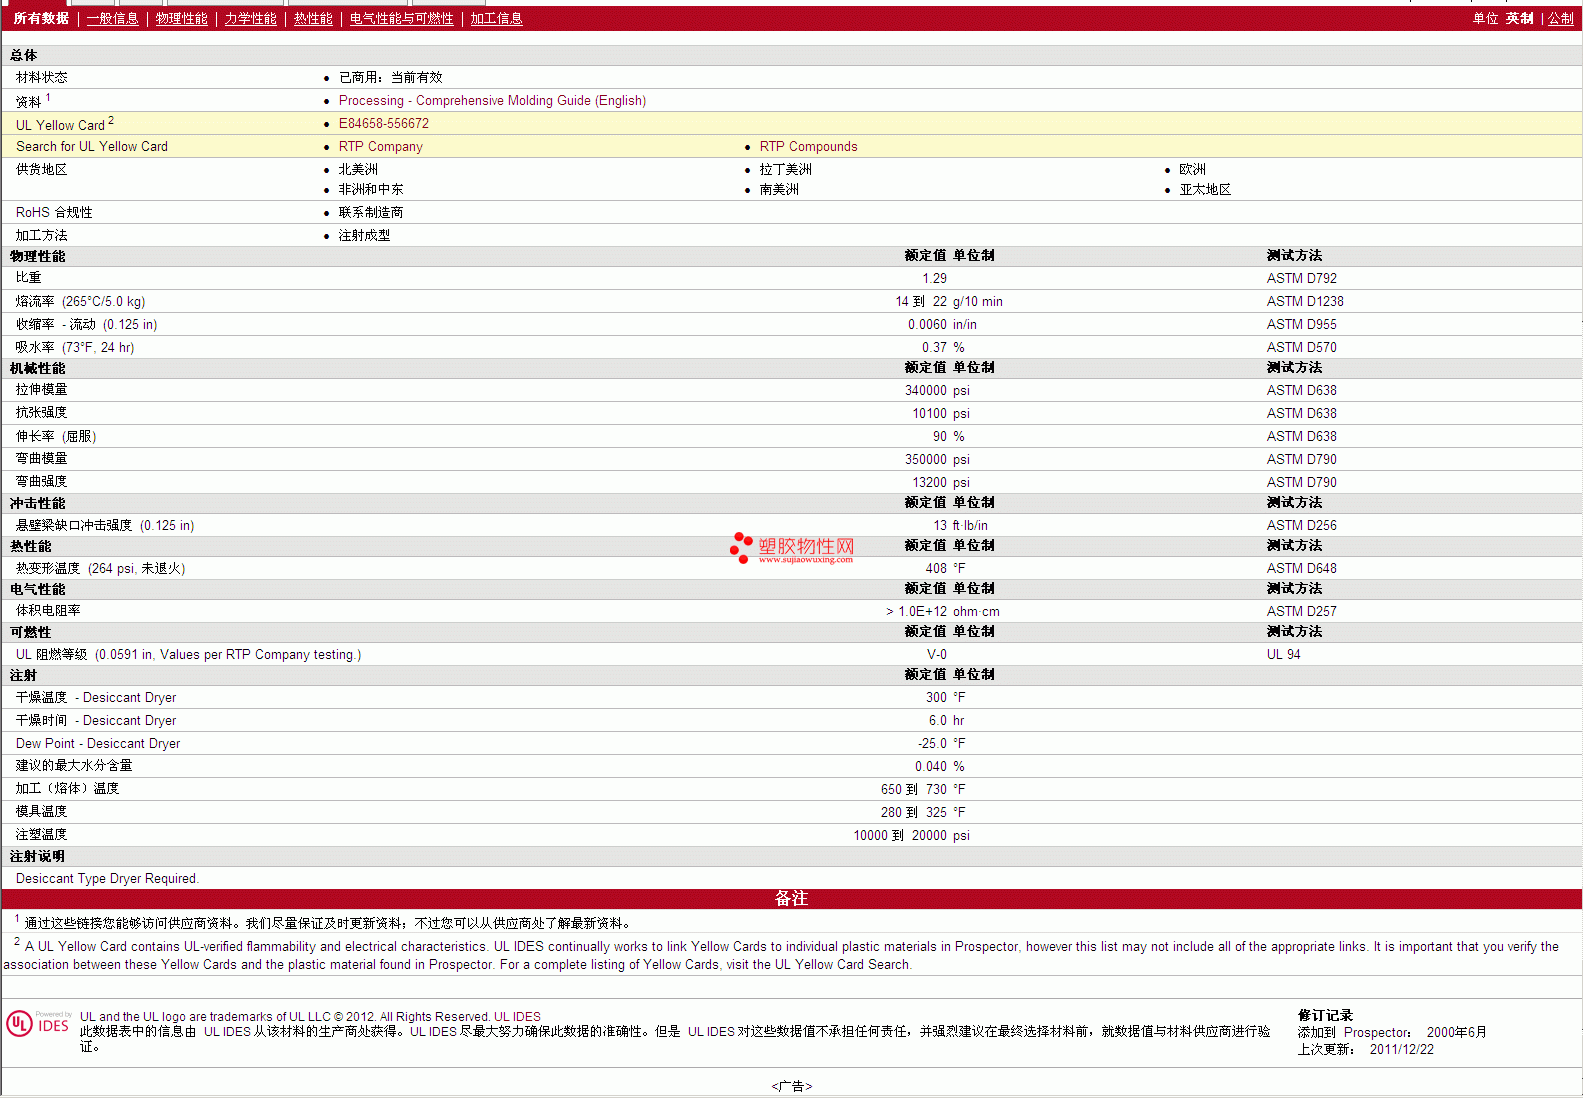Click the 悬壁梁缺口冲击强度 row label

(x=105, y=525)
